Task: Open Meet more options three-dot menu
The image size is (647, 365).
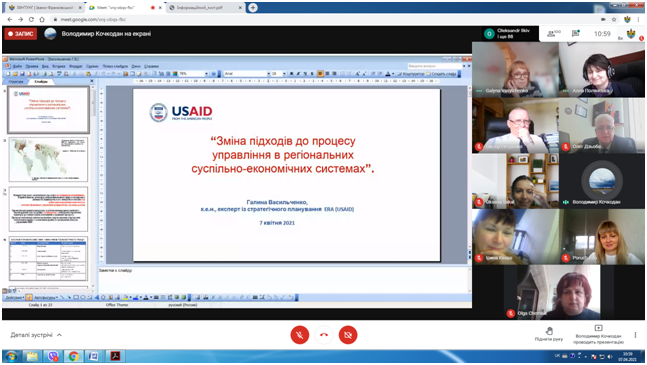Action: pos(635,334)
